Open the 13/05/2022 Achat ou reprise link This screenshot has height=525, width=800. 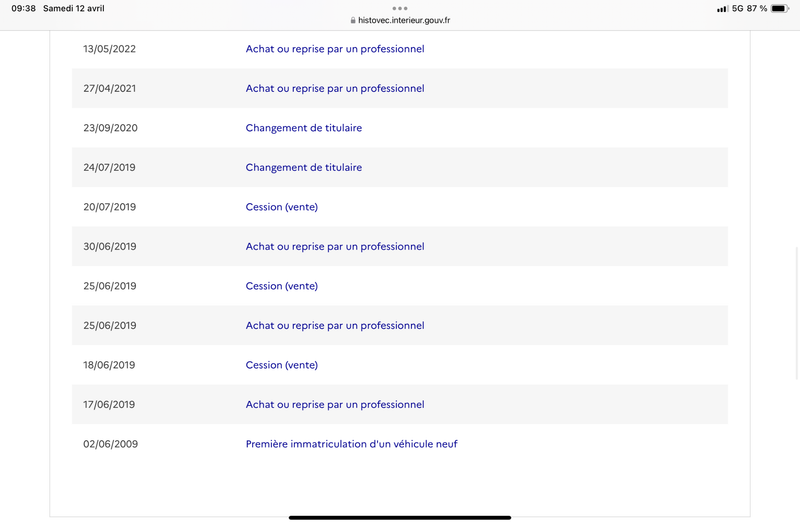point(335,49)
